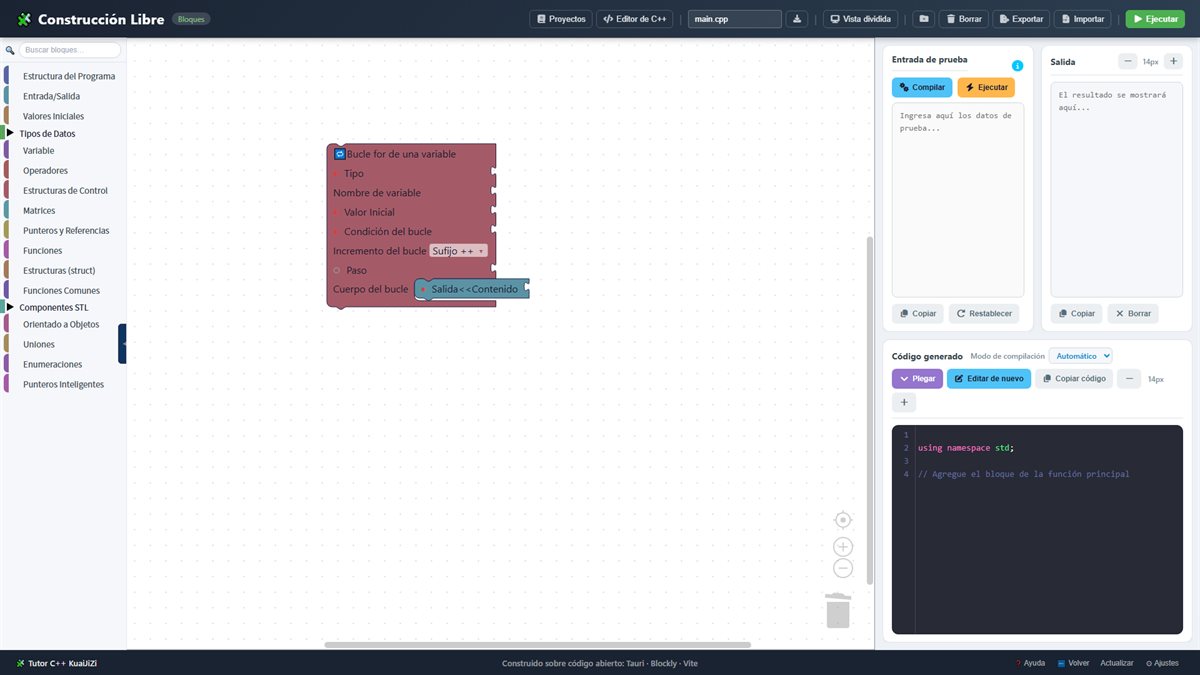Click the download icon beside main.cpp
Viewport: 1200px width, 675px height.
[797, 19]
